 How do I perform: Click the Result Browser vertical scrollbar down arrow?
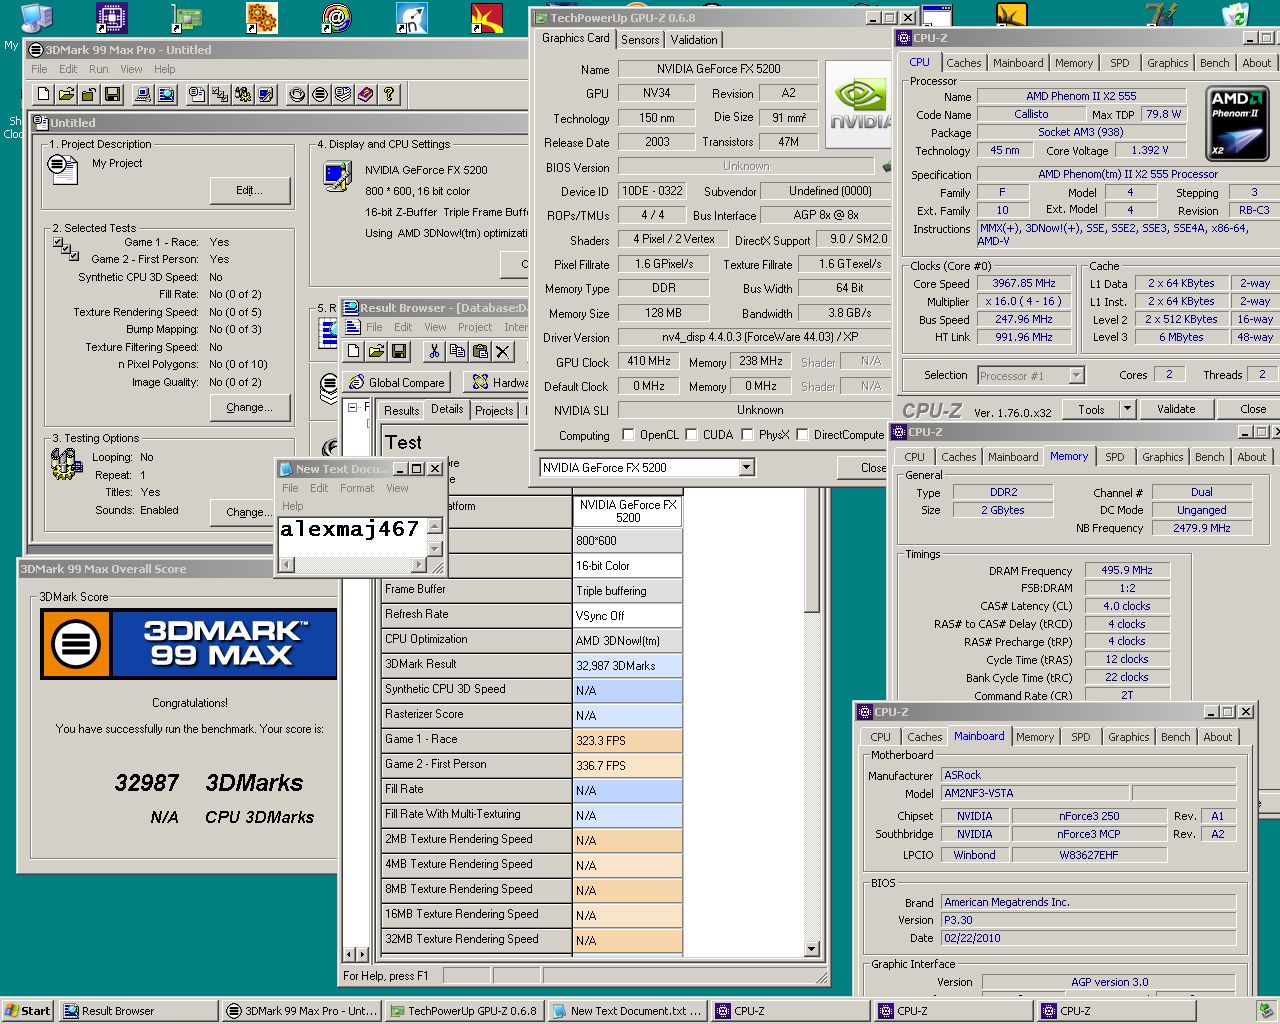tap(811, 948)
